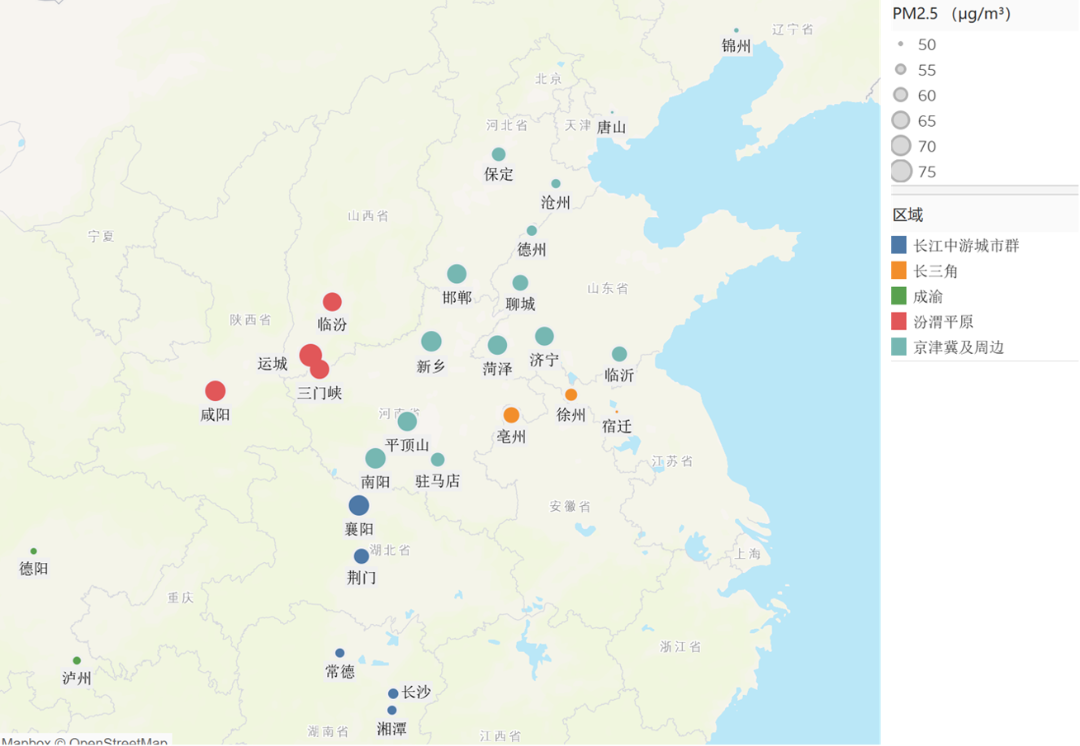Click the green 成渝 legend swatch
This screenshot has width=1080, height=746.
[900, 296]
